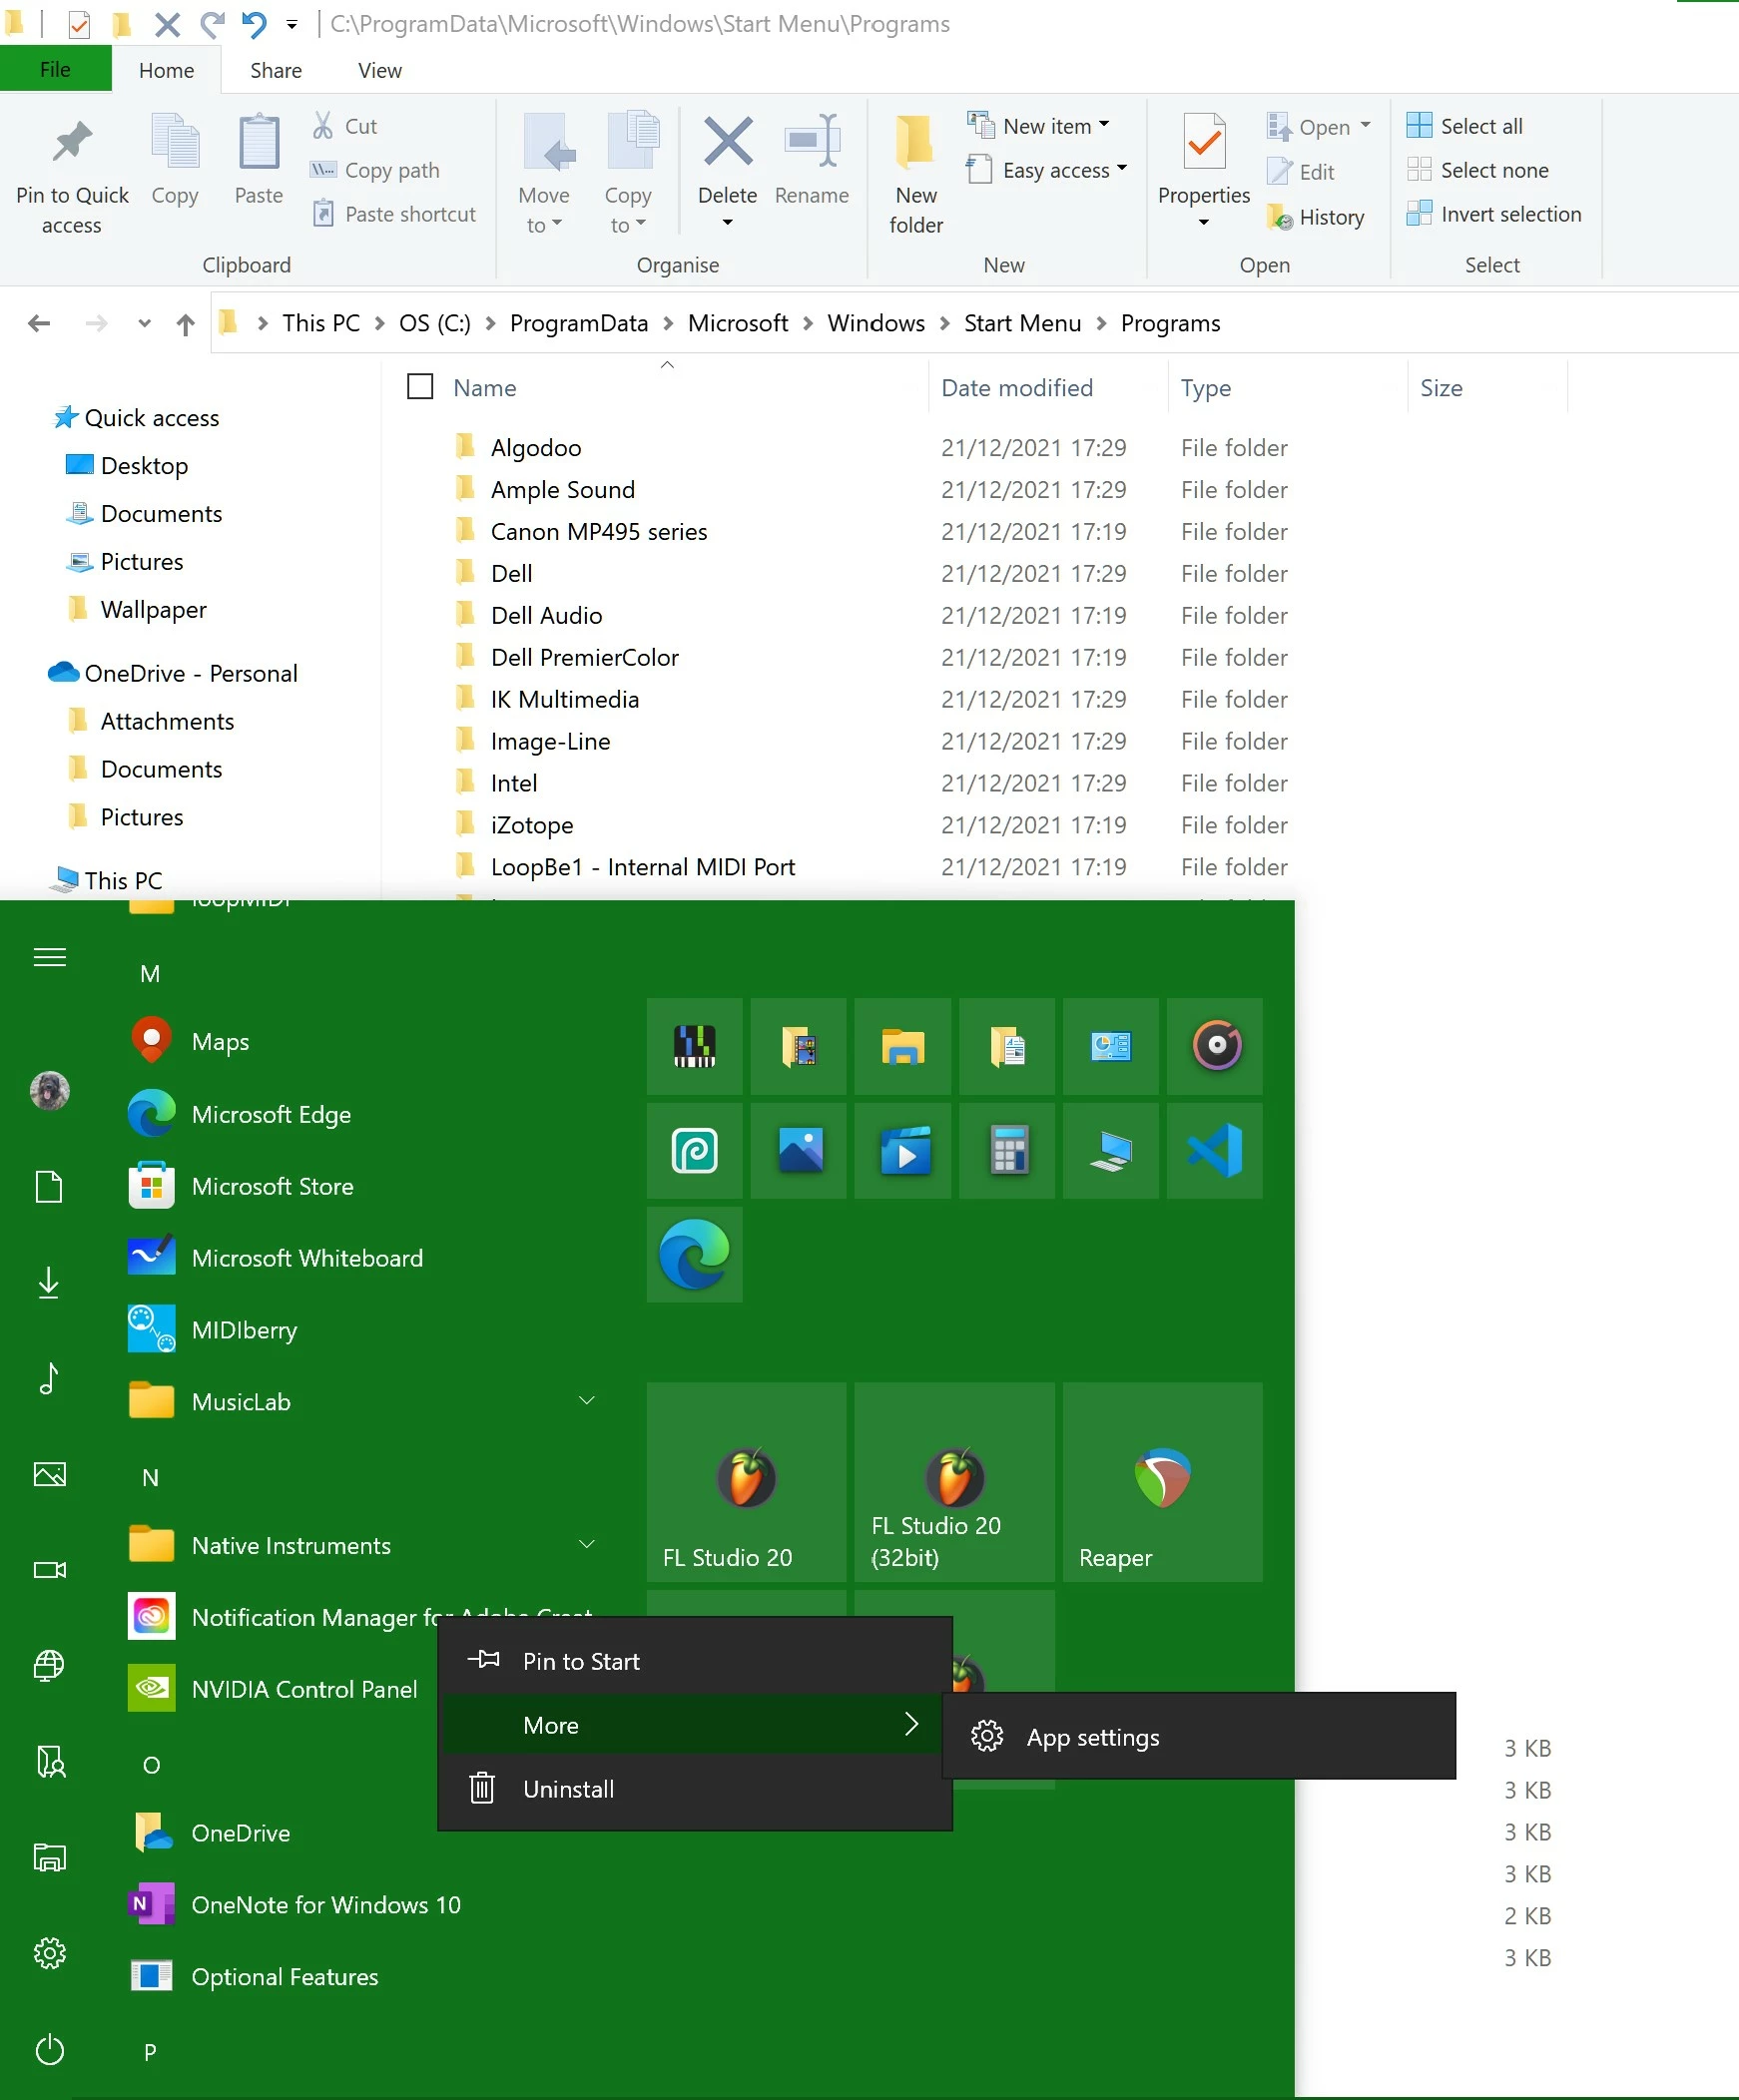
Task: Switch to the Share ribbon tab
Action: [x=276, y=70]
